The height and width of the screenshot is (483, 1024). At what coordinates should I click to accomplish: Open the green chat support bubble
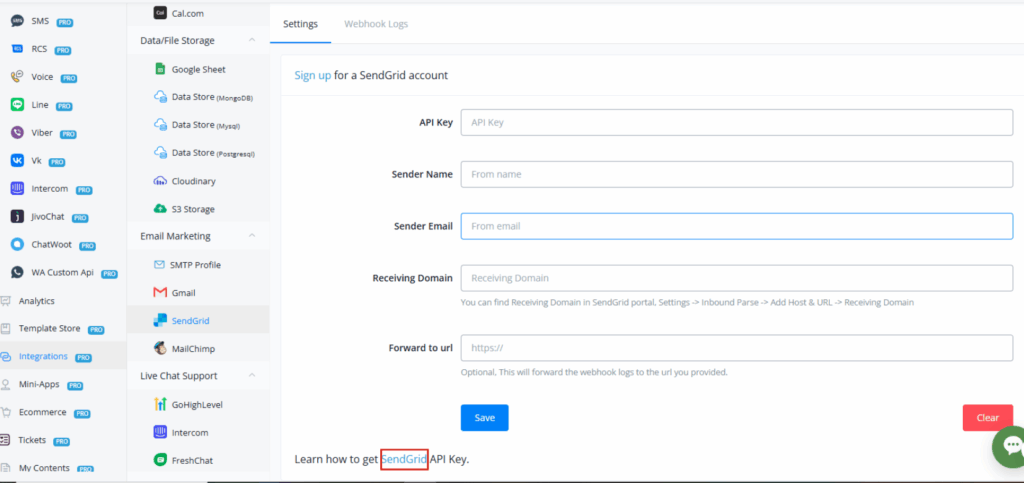click(x=1011, y=446)
